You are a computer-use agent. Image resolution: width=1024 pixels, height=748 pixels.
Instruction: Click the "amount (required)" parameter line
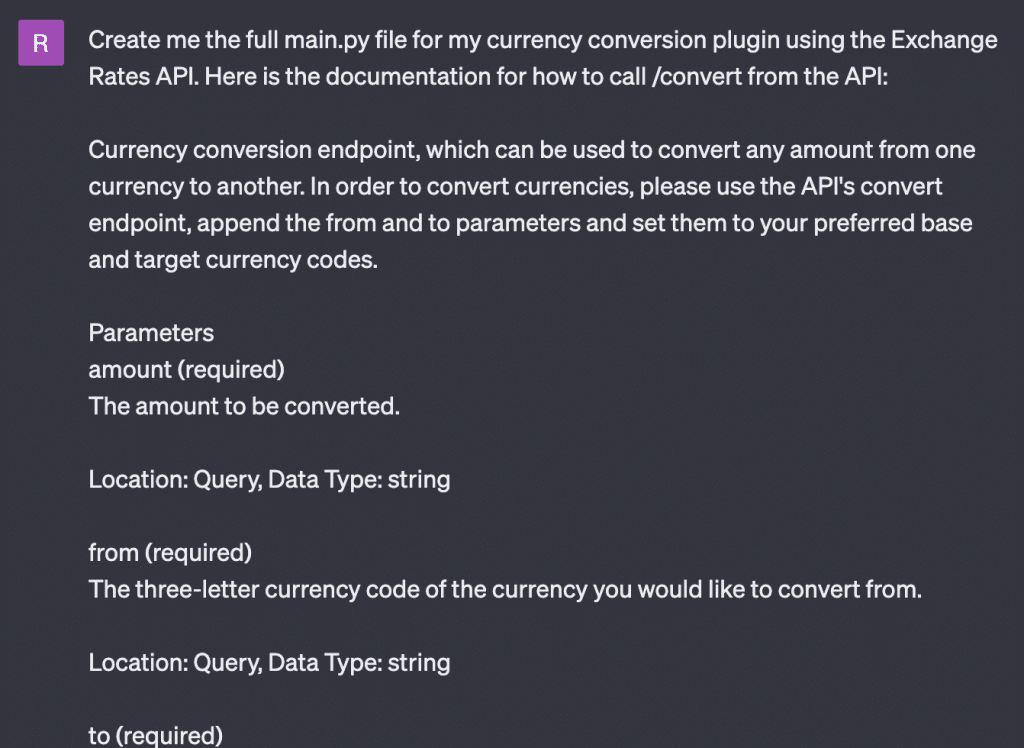tap(186, 370)
